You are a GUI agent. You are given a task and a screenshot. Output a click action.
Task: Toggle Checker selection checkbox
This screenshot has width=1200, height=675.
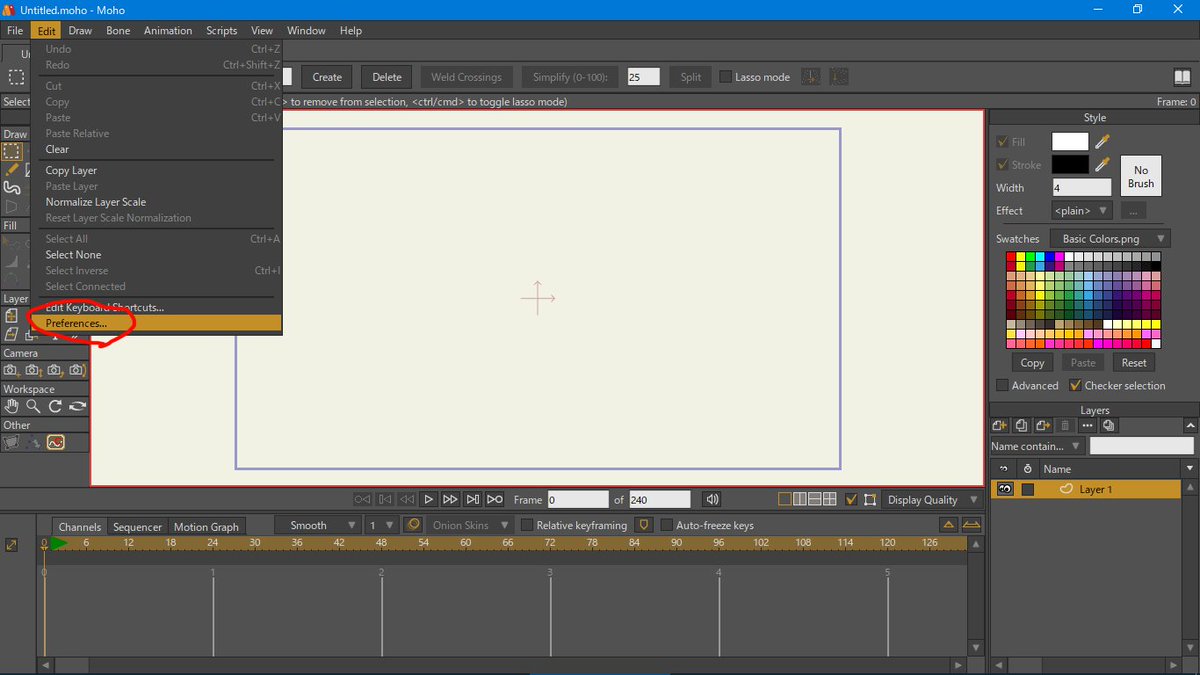point(1076,385)
